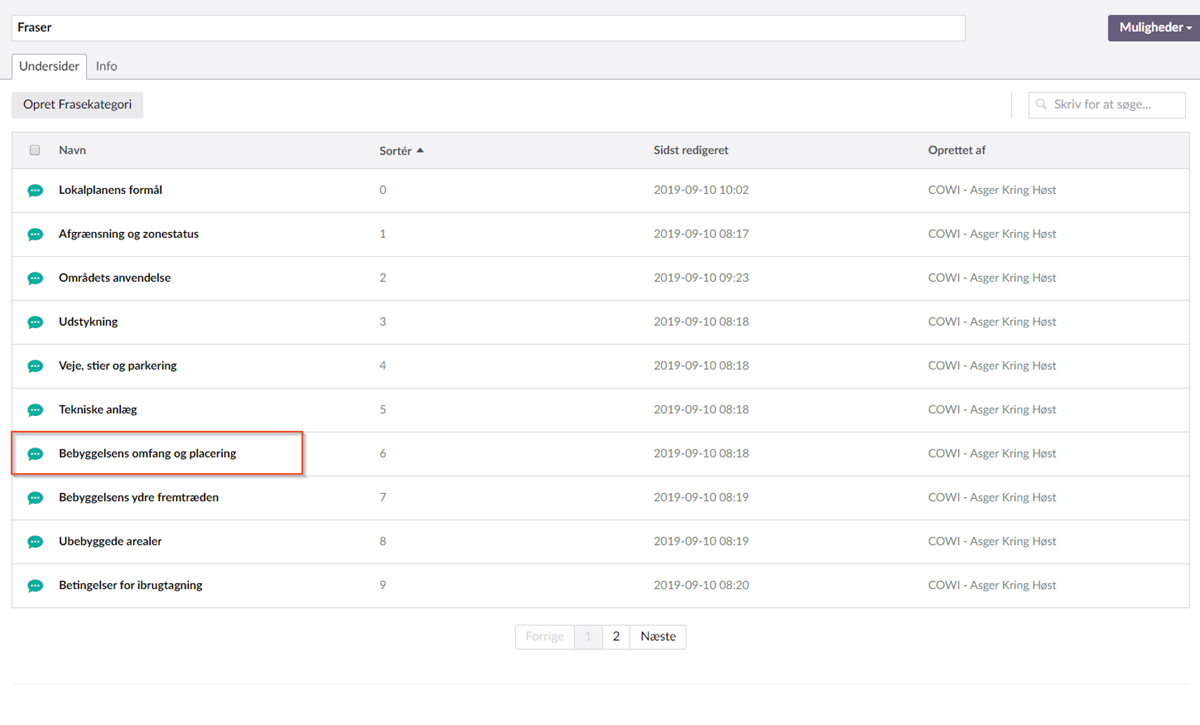Open Veje, stier og parkering entry
Screen dimensions: 1200x725
pos(117,366)
